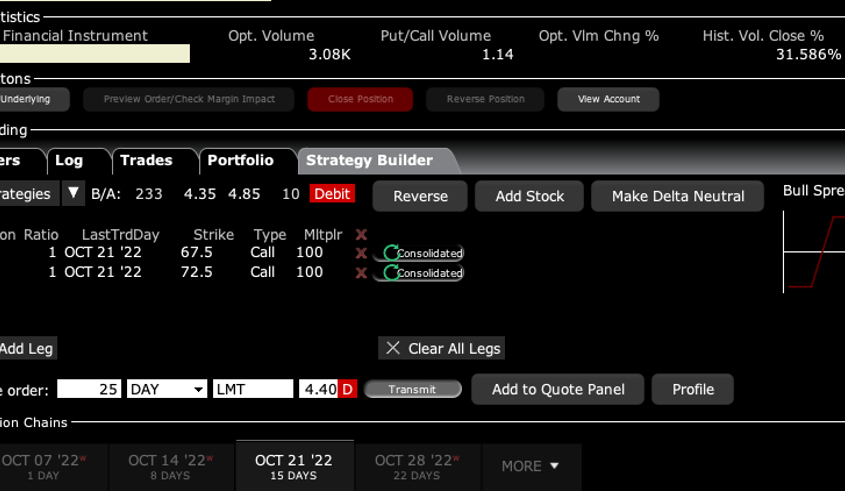This screenshot has width=845, height=492.
Task: Click Clear All Legs
Action: [x=442, y=349]
